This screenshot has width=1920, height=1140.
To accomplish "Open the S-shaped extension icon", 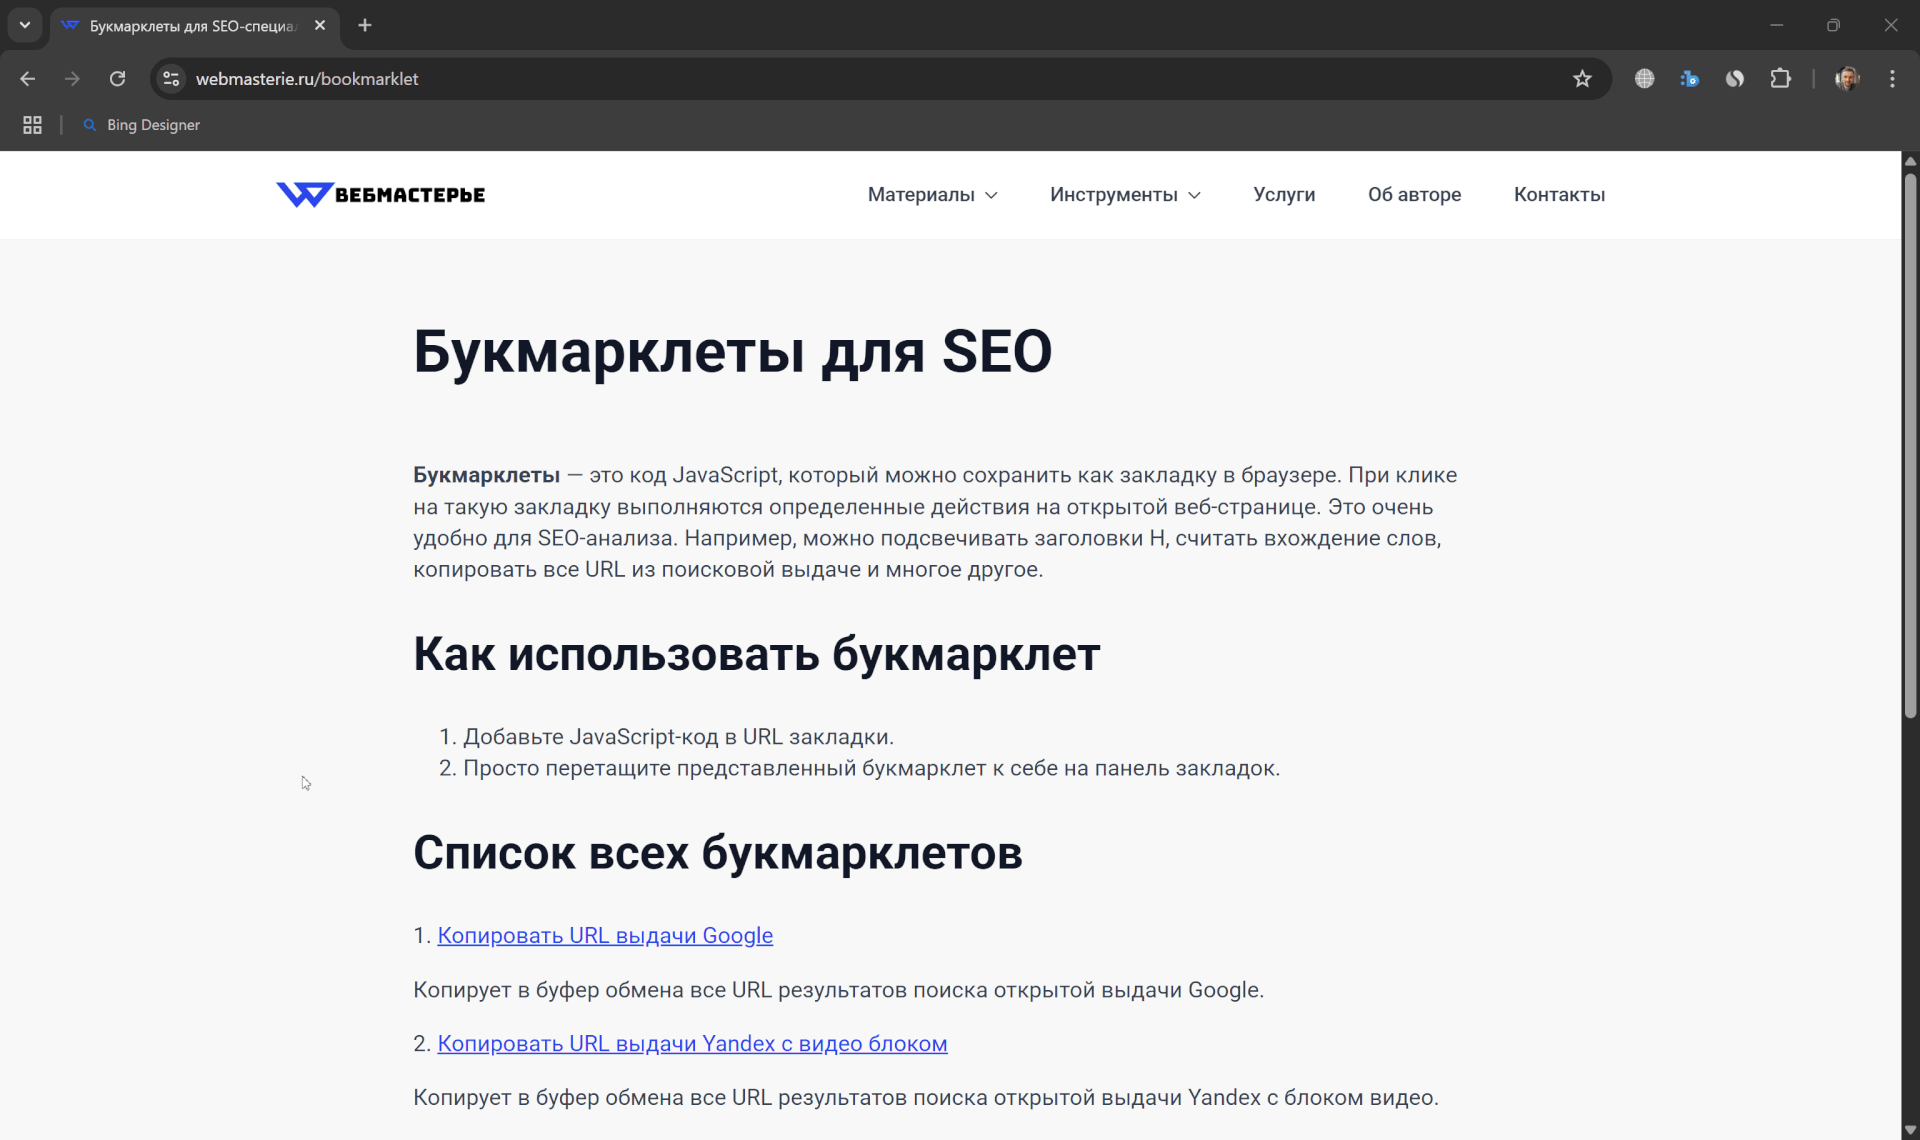I will 1736,78.
